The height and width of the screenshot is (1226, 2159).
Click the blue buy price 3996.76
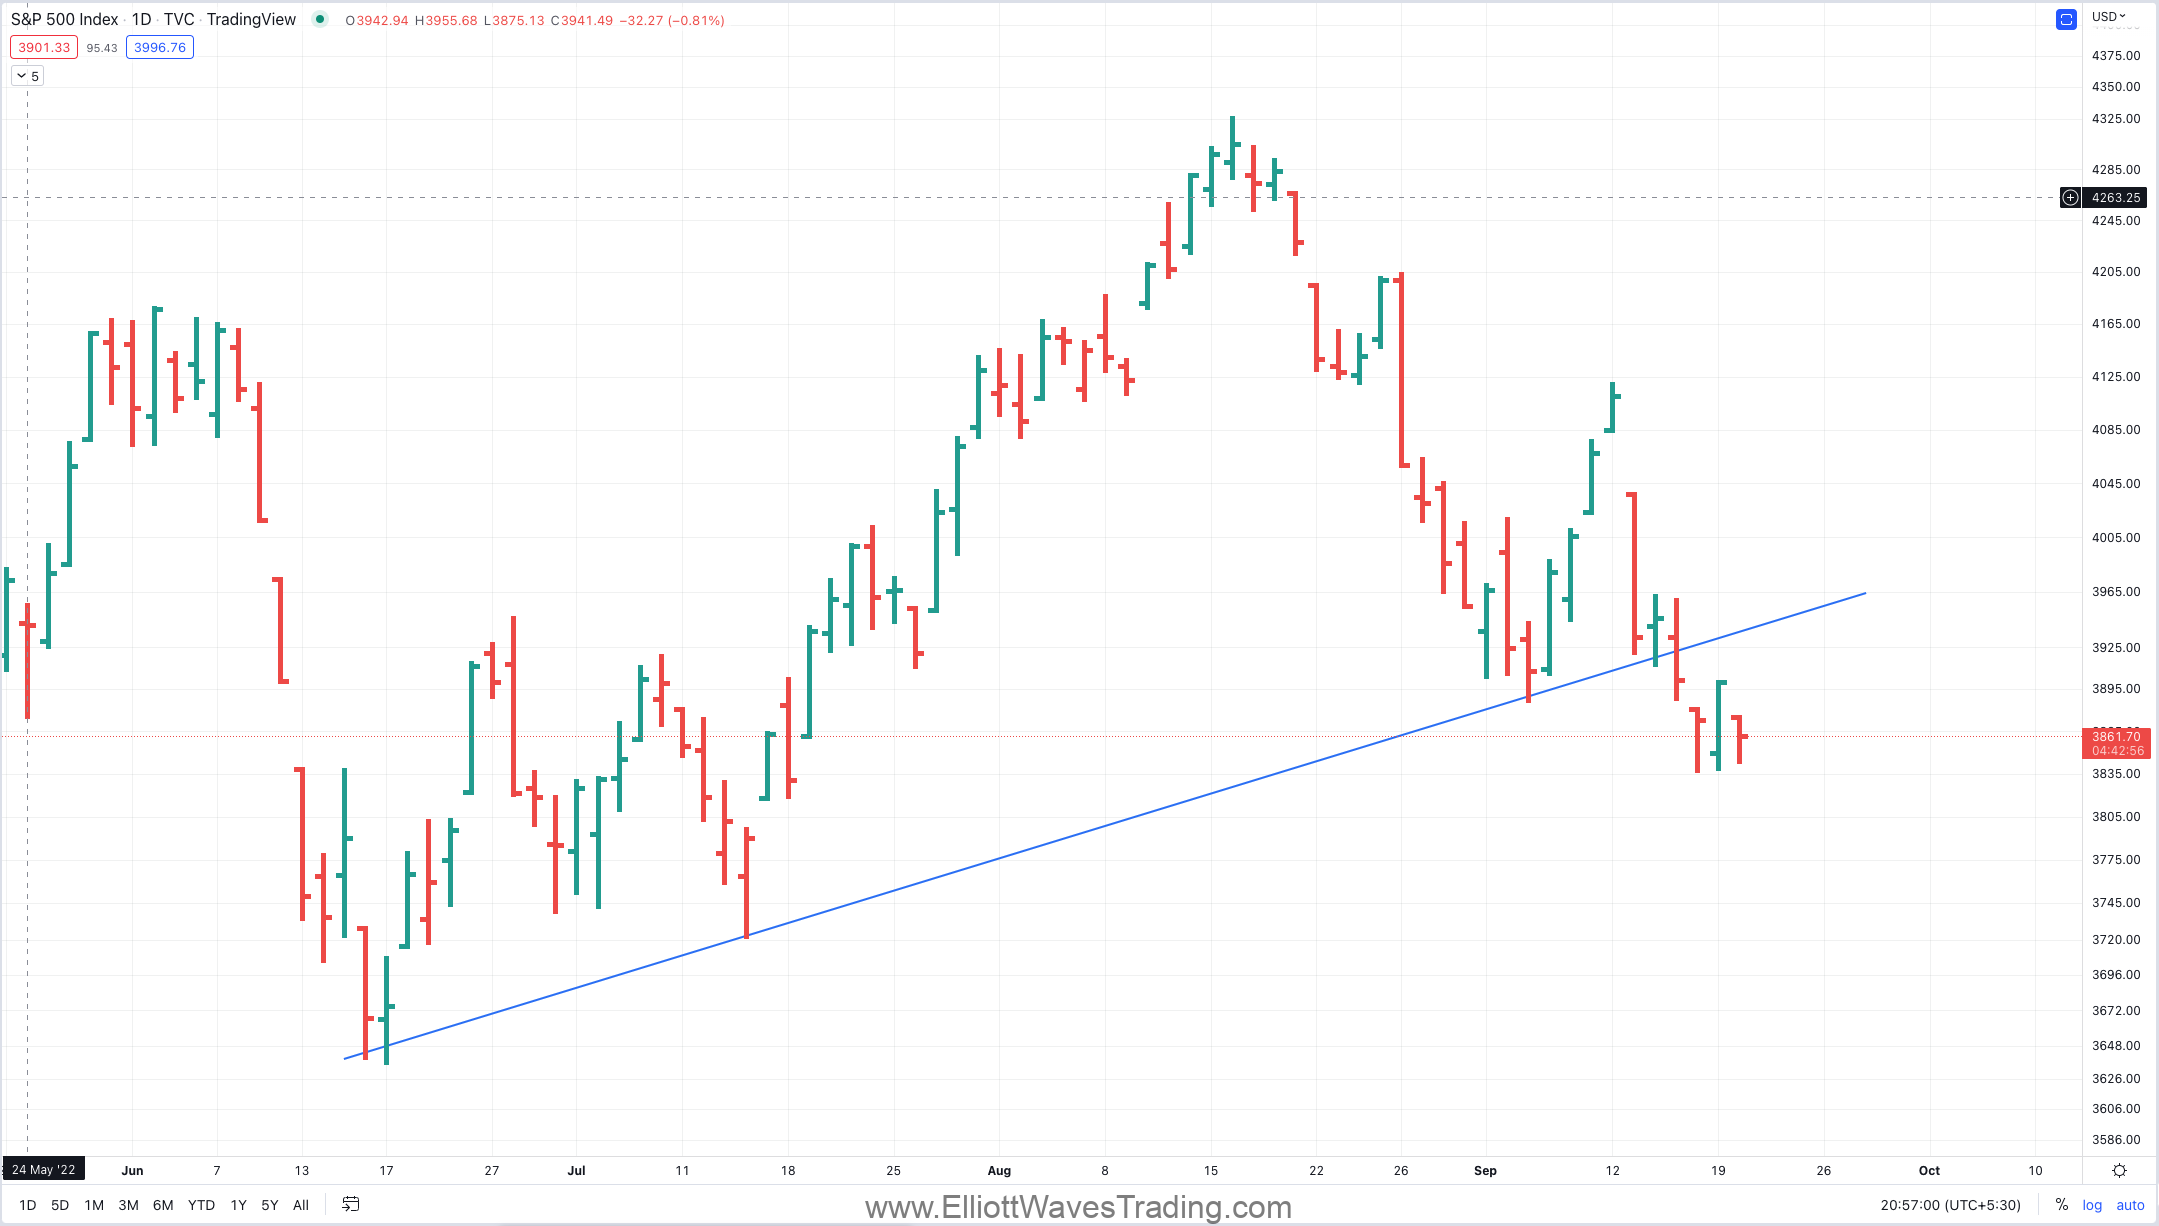click(x=160, y=47)
